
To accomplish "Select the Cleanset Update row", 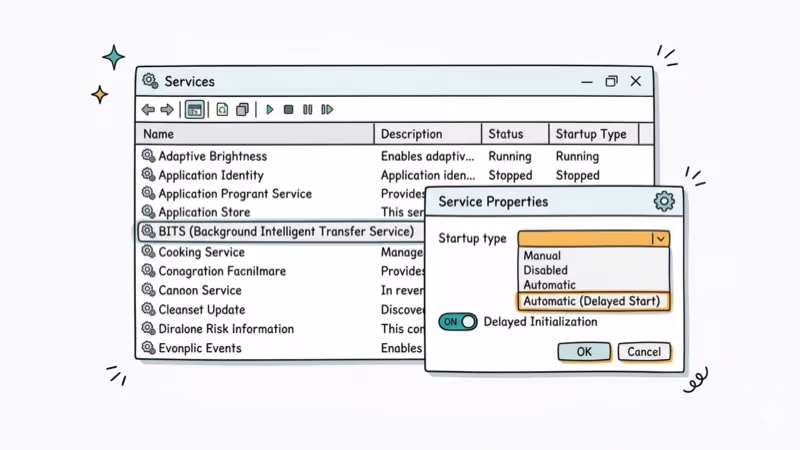I will click(x=281, y=309).
